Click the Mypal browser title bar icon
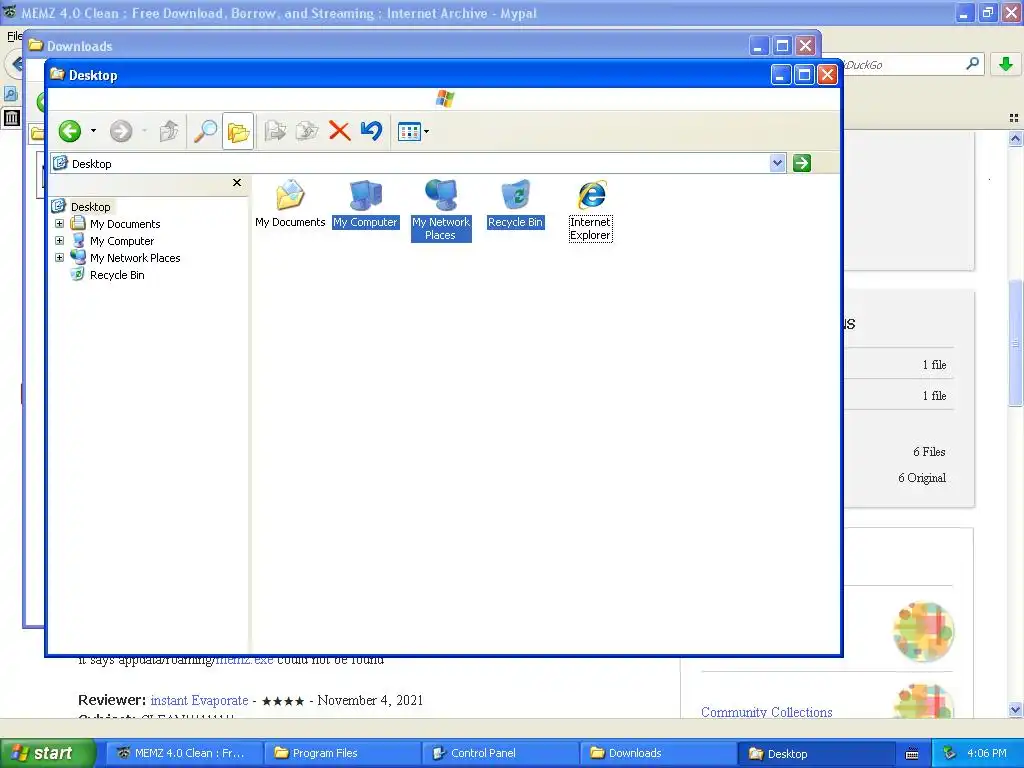The image size is (1024, 768). pyautogui.click(x=10, y=12)
